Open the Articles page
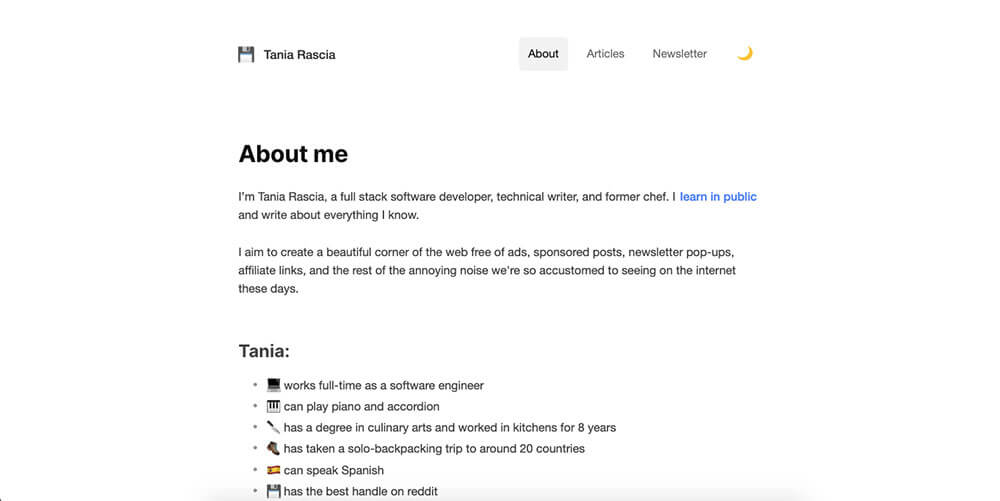 (605, 54)
